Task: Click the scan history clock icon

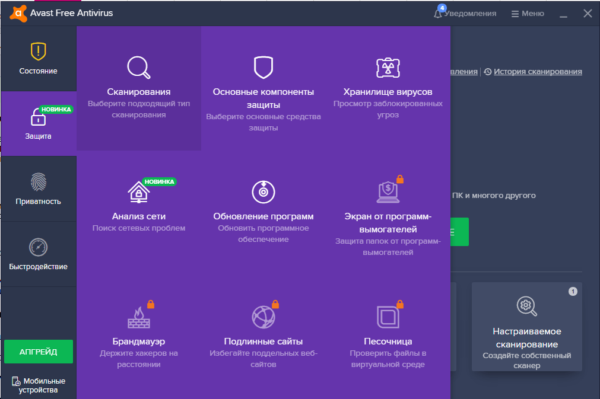Action: coord(488,72)
